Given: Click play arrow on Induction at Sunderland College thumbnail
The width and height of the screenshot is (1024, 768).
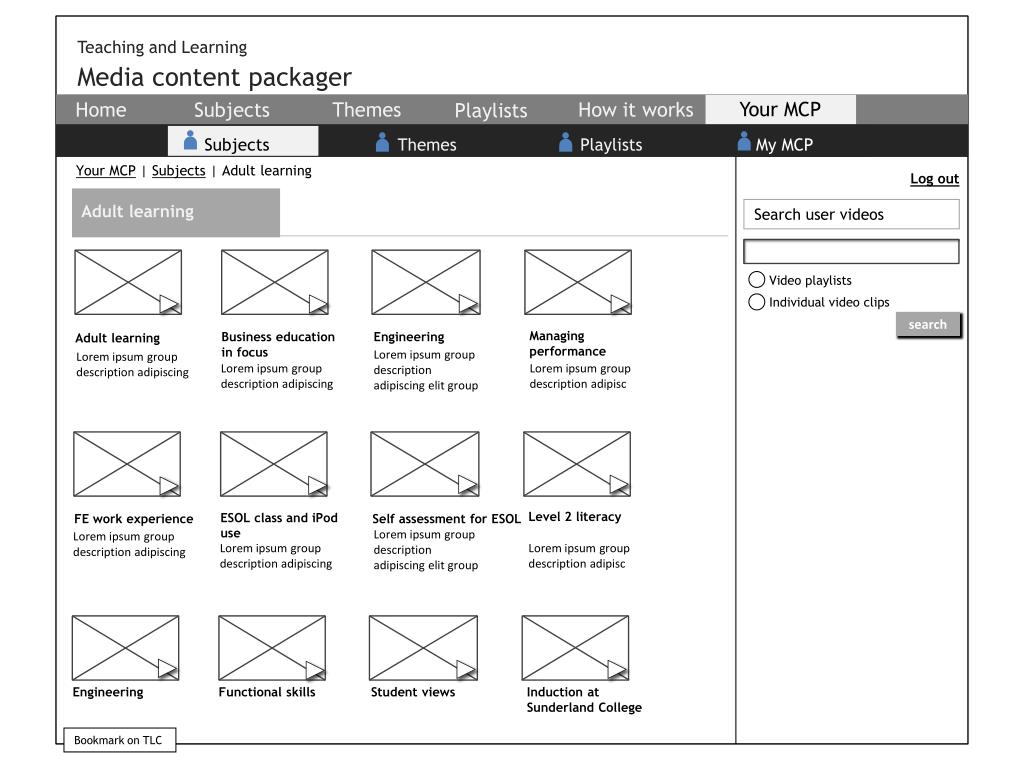Looking at the screenshot, I should click(x=617, y=669).
